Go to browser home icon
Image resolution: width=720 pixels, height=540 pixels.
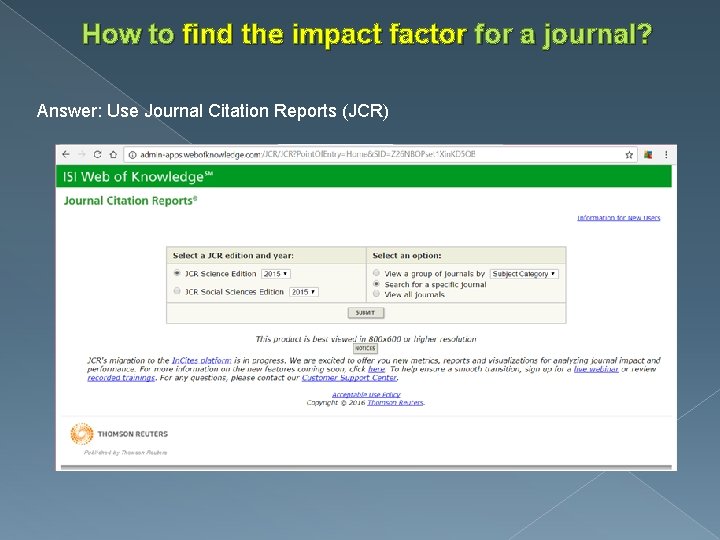click(x=113, y=154)
